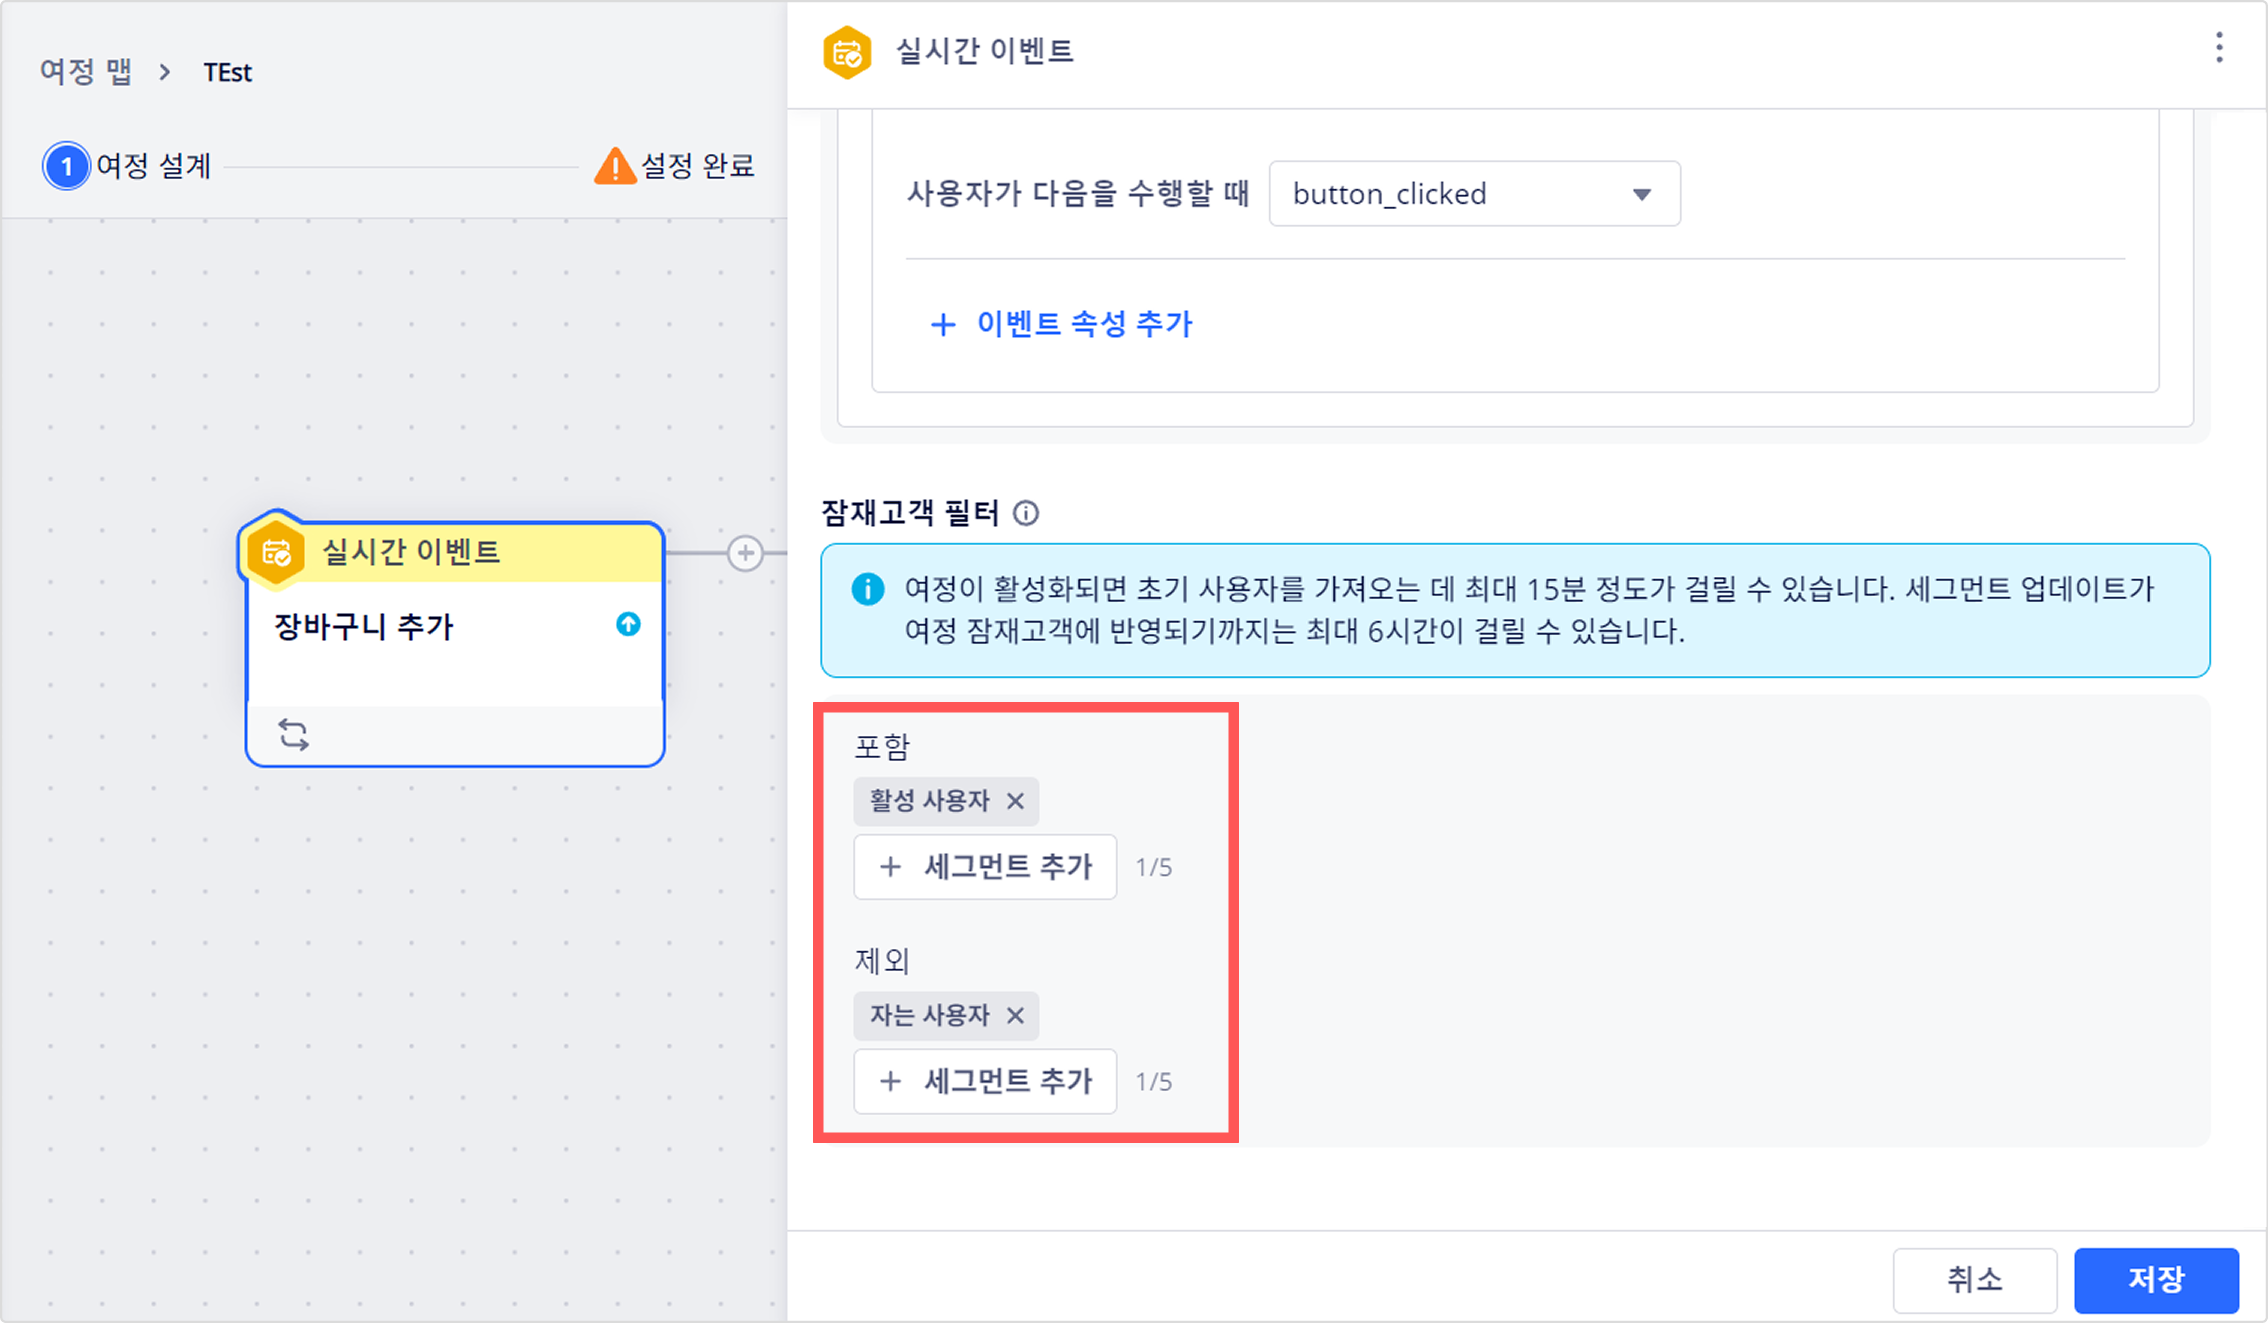The width and height of the screenshot is (2268, 1323).
Task: Click the loop re-entry icon on event card
Action: pyautogui.click(x=293, y=735)
